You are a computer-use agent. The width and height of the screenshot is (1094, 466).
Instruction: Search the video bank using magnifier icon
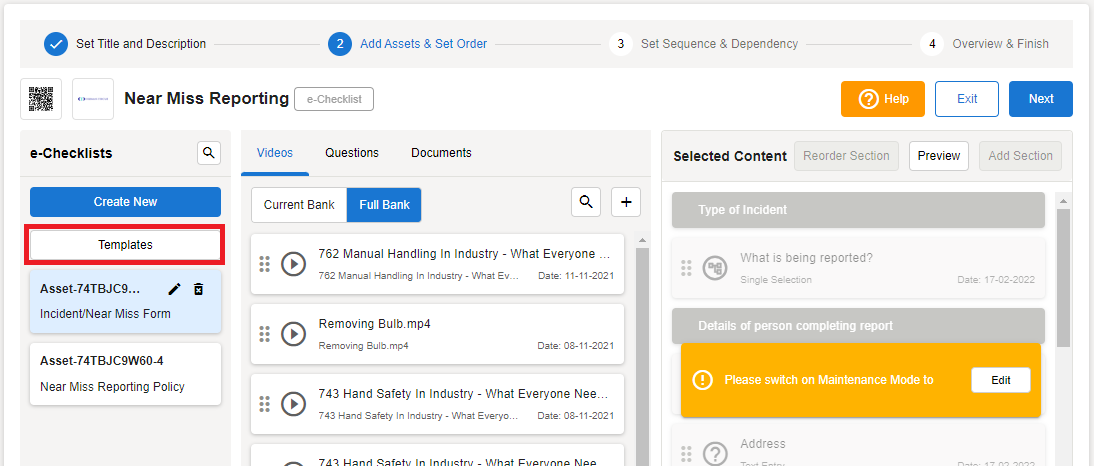[x=586, y=202]
